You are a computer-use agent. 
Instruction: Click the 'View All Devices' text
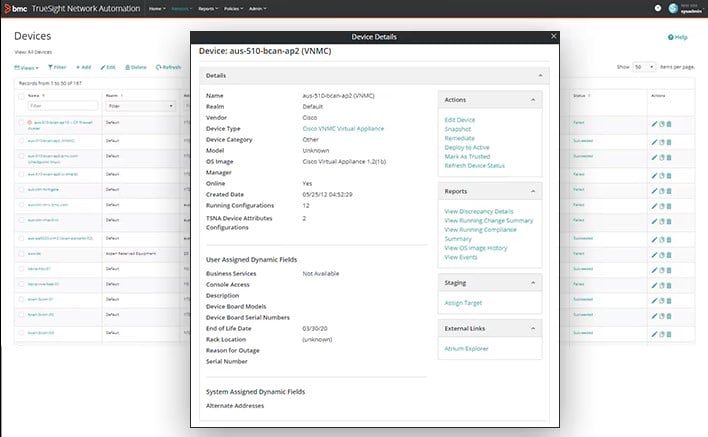[x=33, y=52]
